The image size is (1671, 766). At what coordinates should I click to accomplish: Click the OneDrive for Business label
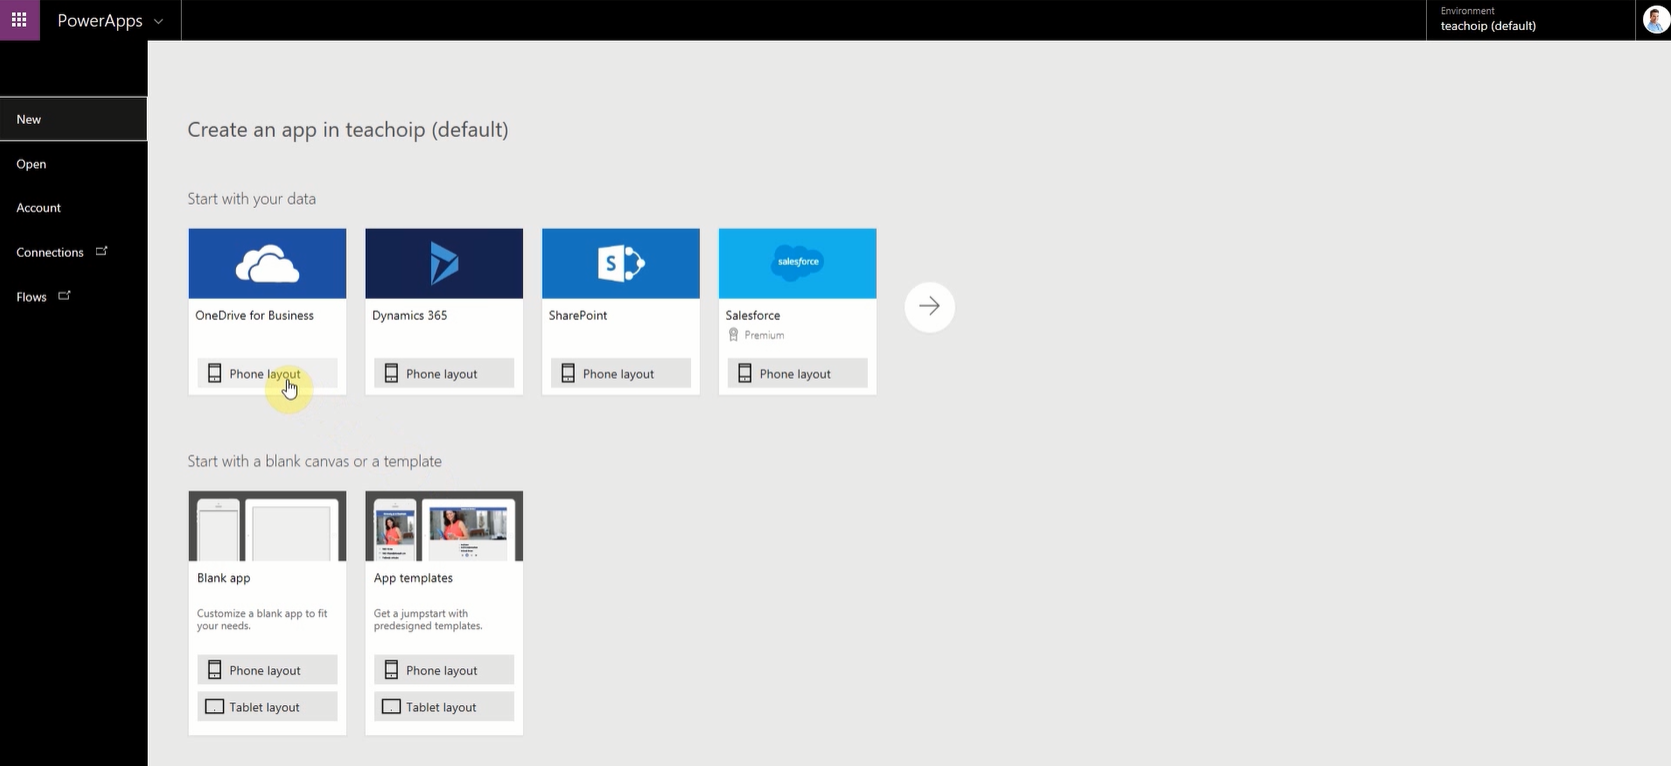(x=254, y=315)
